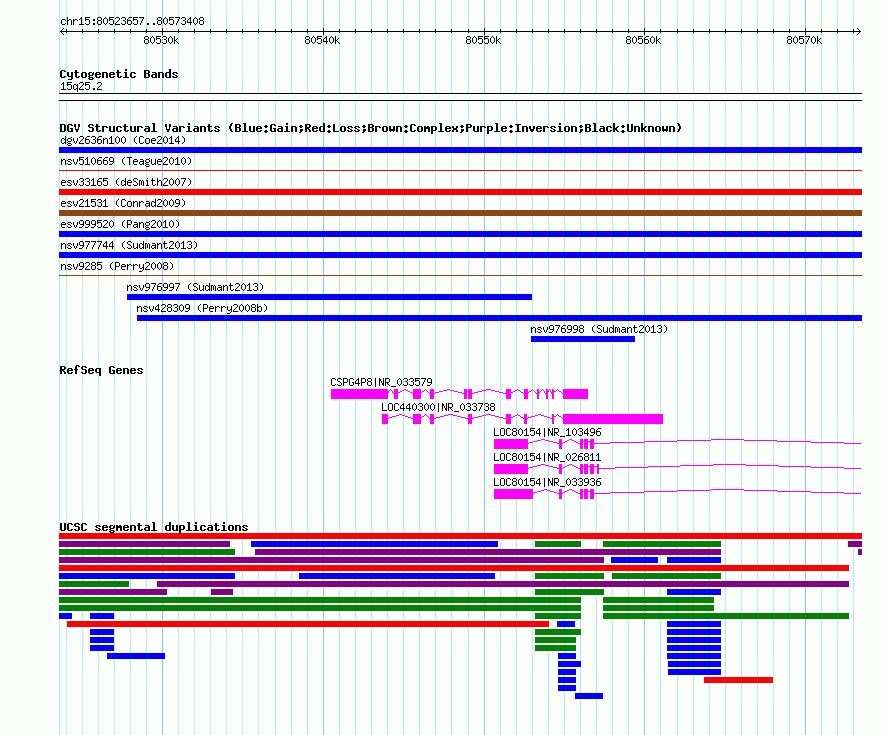
Task: Click the LOC440300|NR_033738 gene label
Action: point(438,407)
